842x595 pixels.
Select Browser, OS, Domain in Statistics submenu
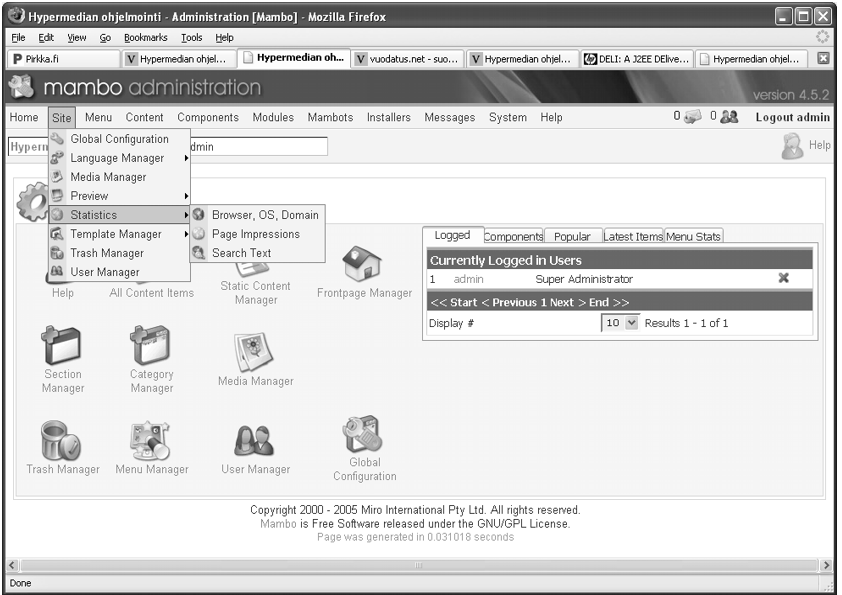click(257, 215)
